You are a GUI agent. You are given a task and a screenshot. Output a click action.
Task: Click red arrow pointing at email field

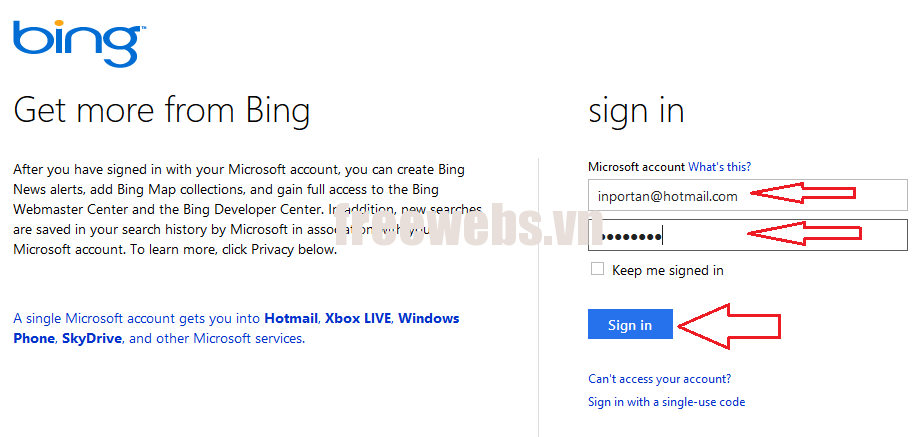pyautogui.click(x=803, y=195)
